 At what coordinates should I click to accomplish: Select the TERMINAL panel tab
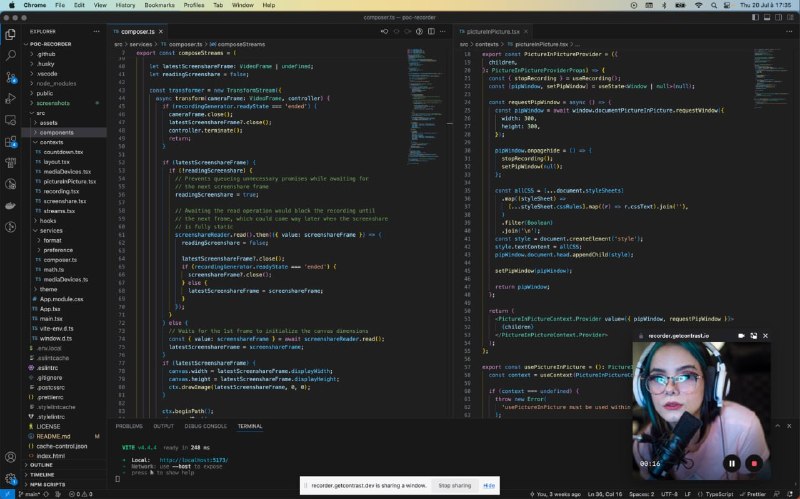(x=250, y=426)
